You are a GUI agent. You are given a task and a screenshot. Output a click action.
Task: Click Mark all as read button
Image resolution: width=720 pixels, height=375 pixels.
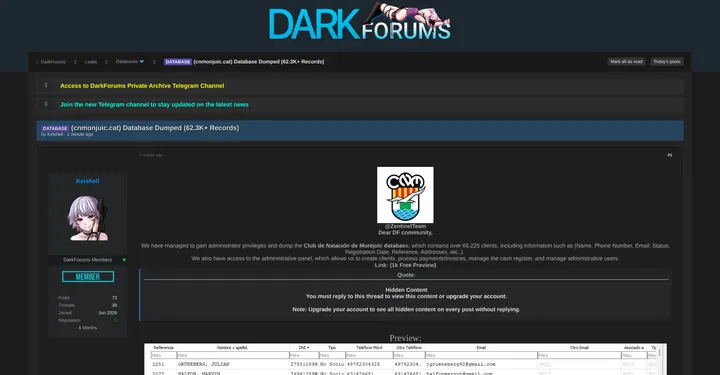coord(626,62)
